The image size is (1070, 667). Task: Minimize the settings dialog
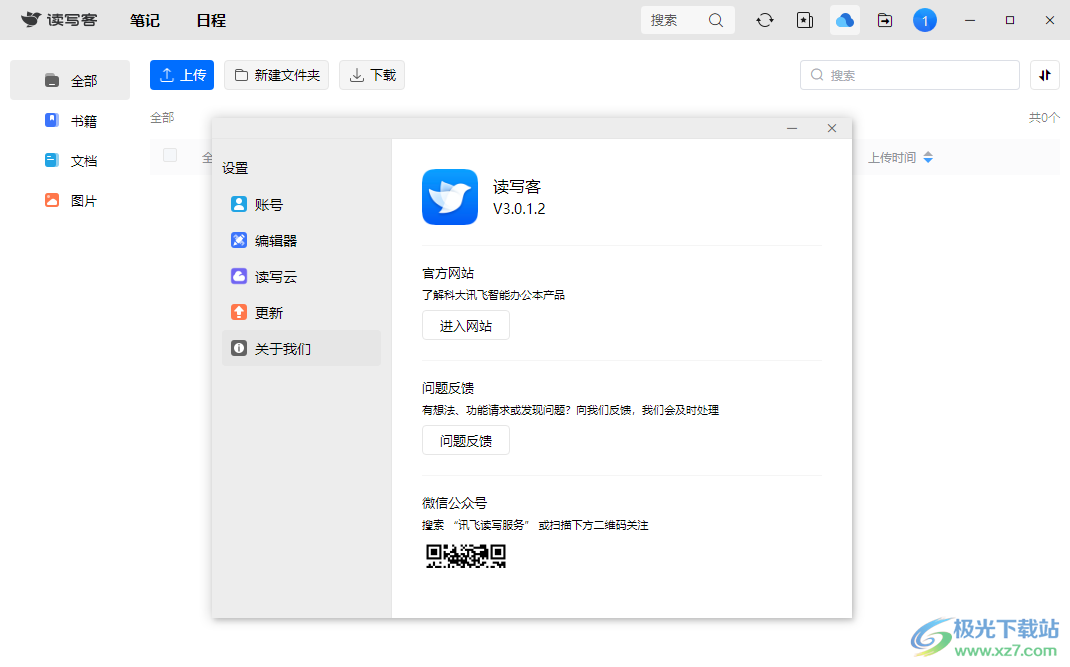point(792,128)
